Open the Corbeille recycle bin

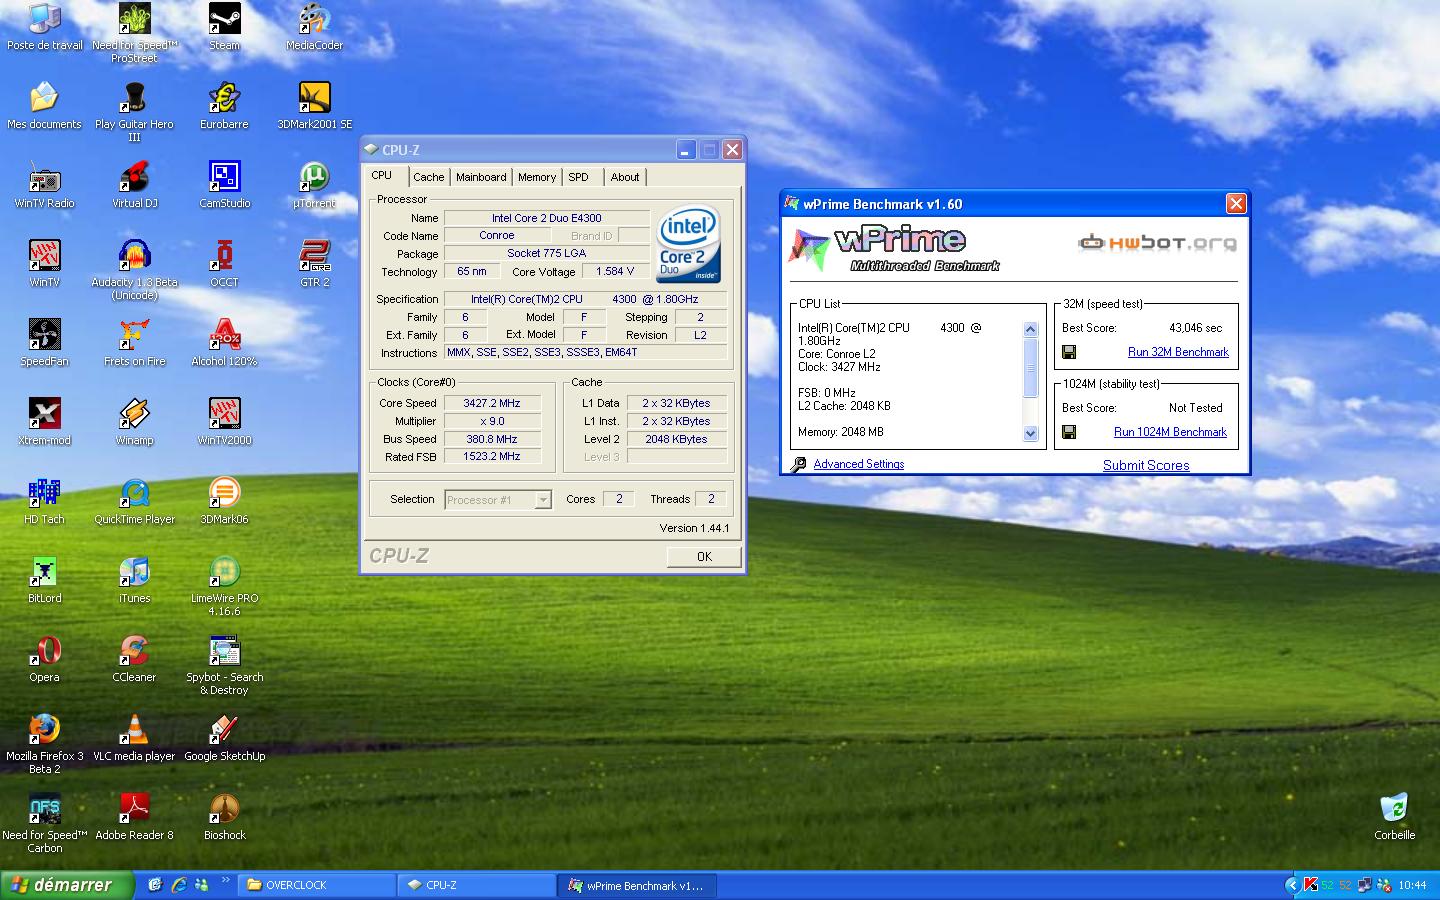coord(1394,817)
